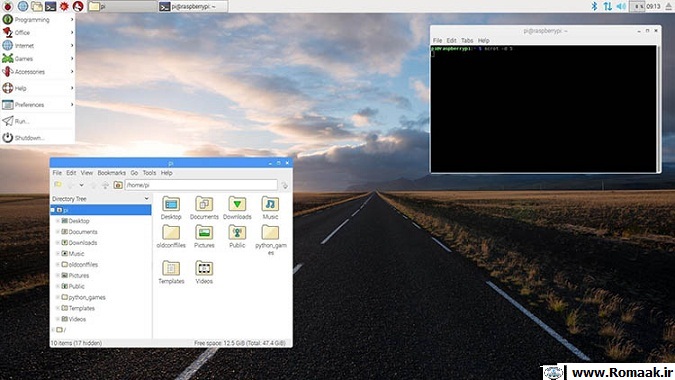Launch the web browser from the taskbar
The image size is (675, 380).
coord(22,6)
